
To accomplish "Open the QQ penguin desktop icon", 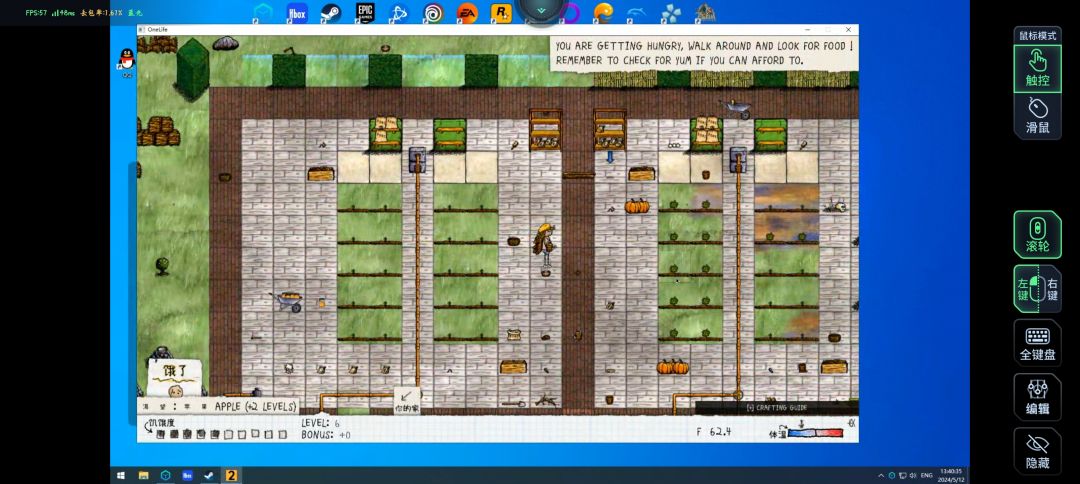I will 127,60.
